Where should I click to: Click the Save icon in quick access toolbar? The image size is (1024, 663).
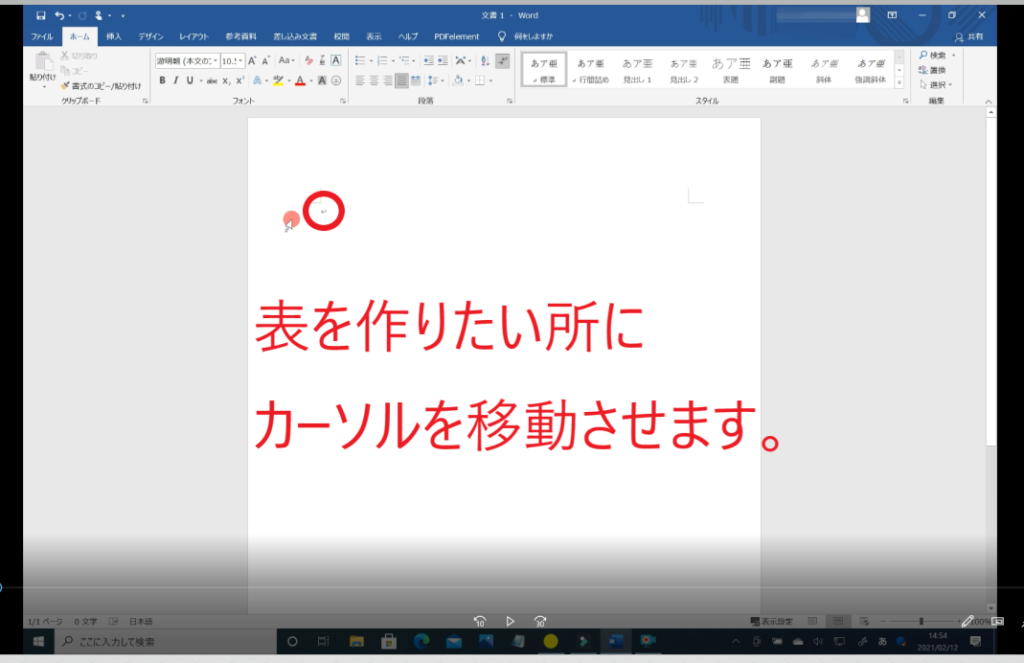[41, 16]
